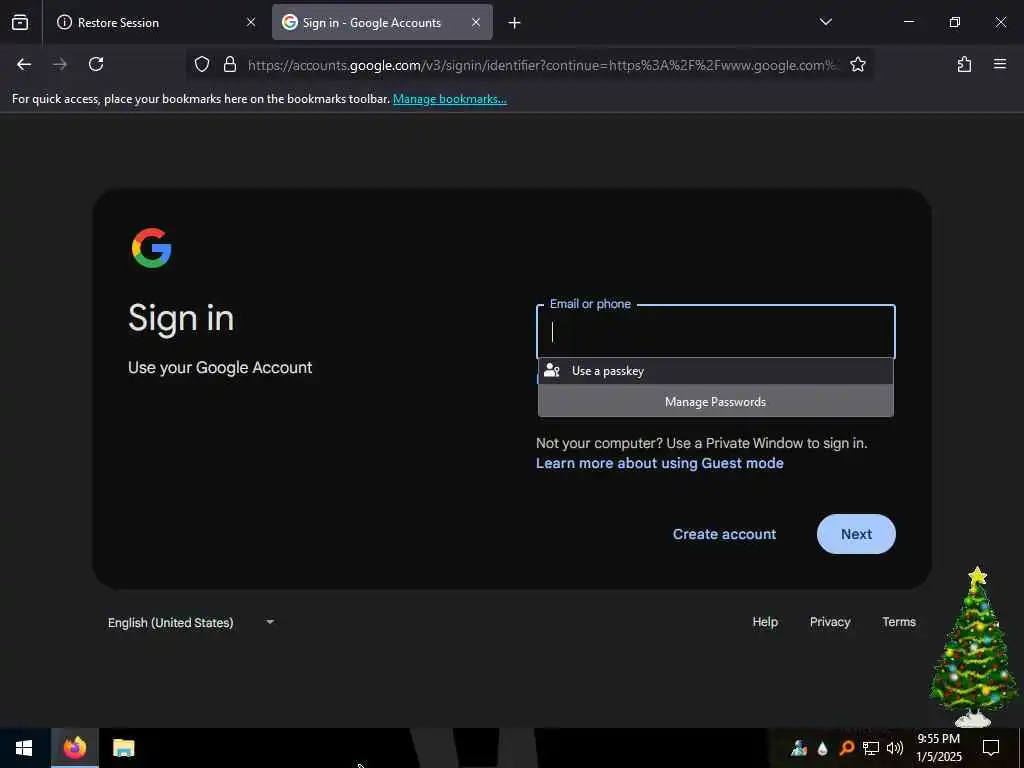This screenshot has height=768, width=1024.
Task: Reload the current page
Action: point(96,64)
